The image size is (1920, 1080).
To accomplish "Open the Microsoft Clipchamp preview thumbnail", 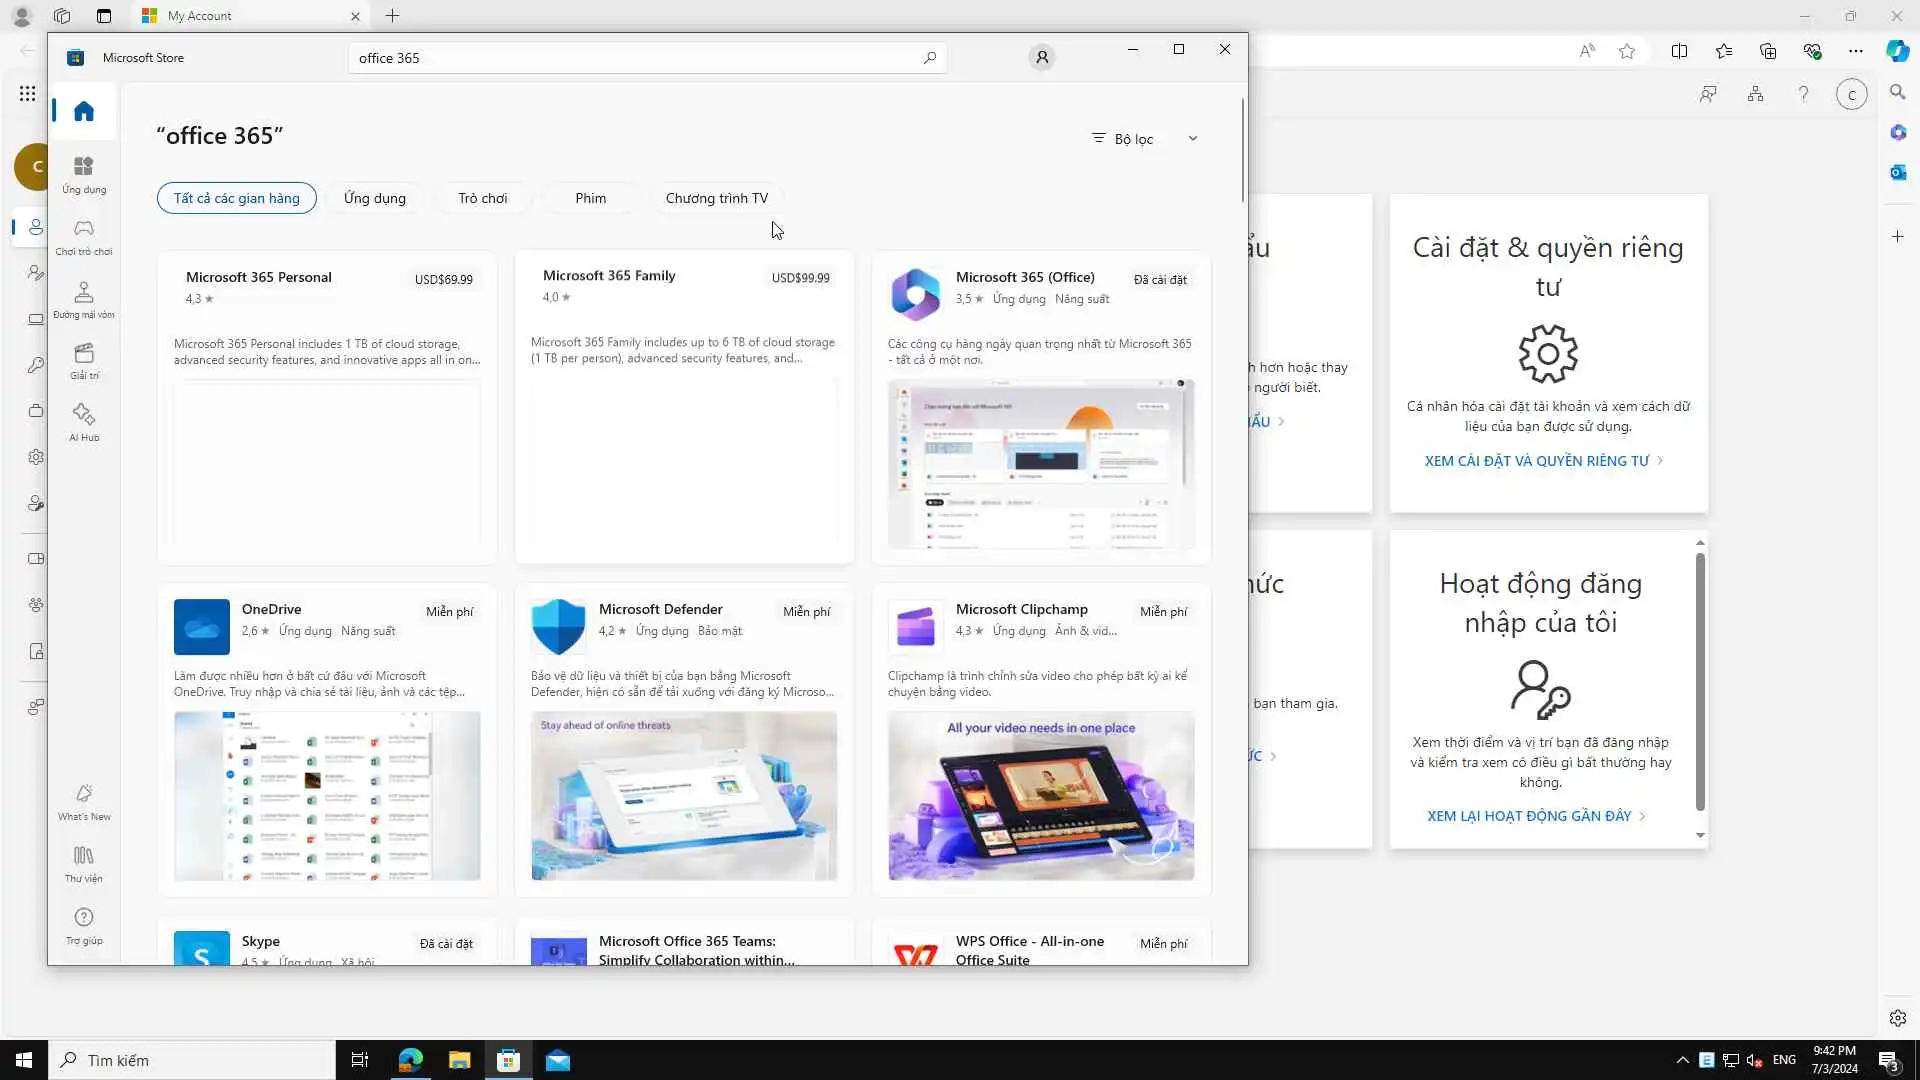I will 1041,796.
